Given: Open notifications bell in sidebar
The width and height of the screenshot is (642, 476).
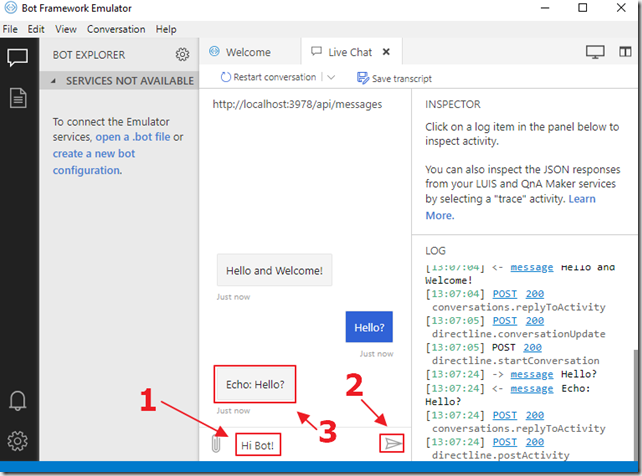Looking at the screenshot, I should click(x=18, y=400).
